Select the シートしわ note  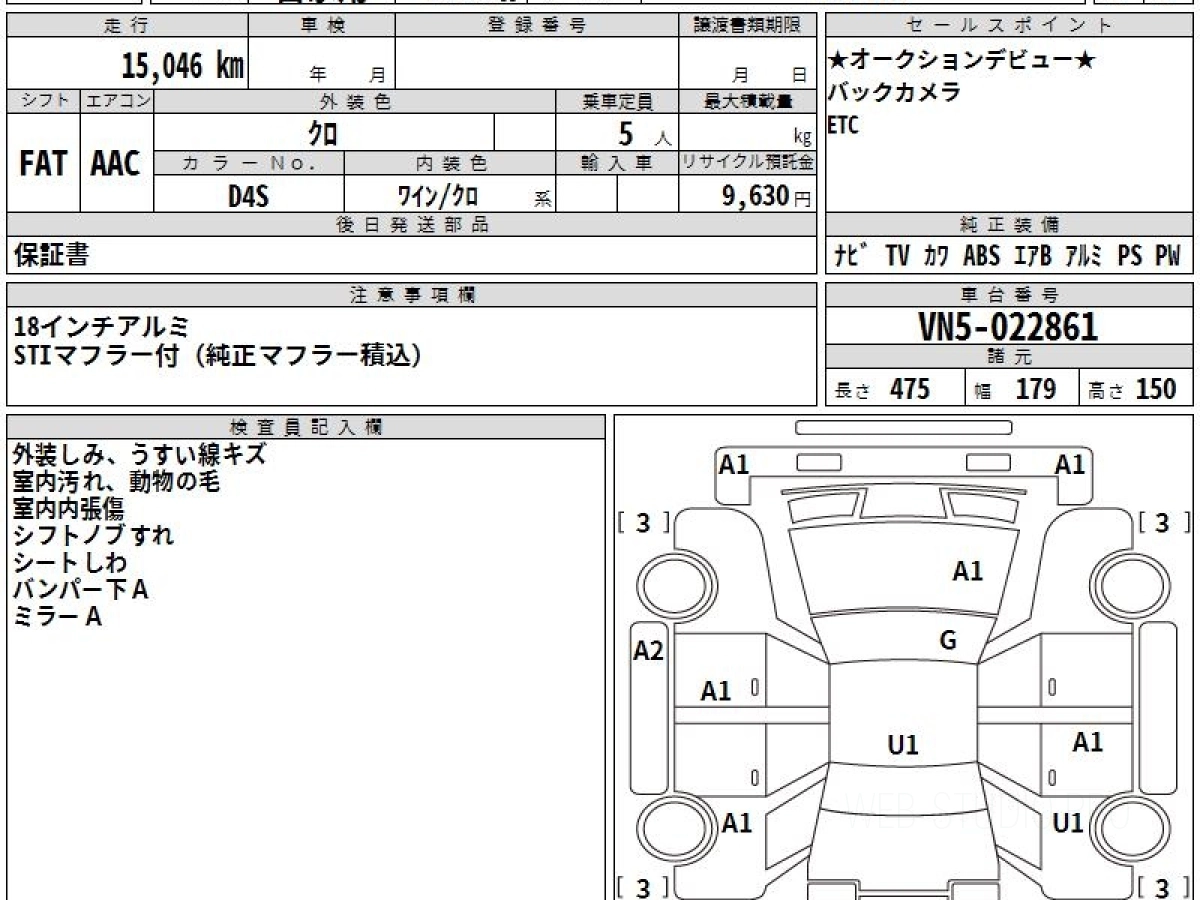(x=70, y=563)
